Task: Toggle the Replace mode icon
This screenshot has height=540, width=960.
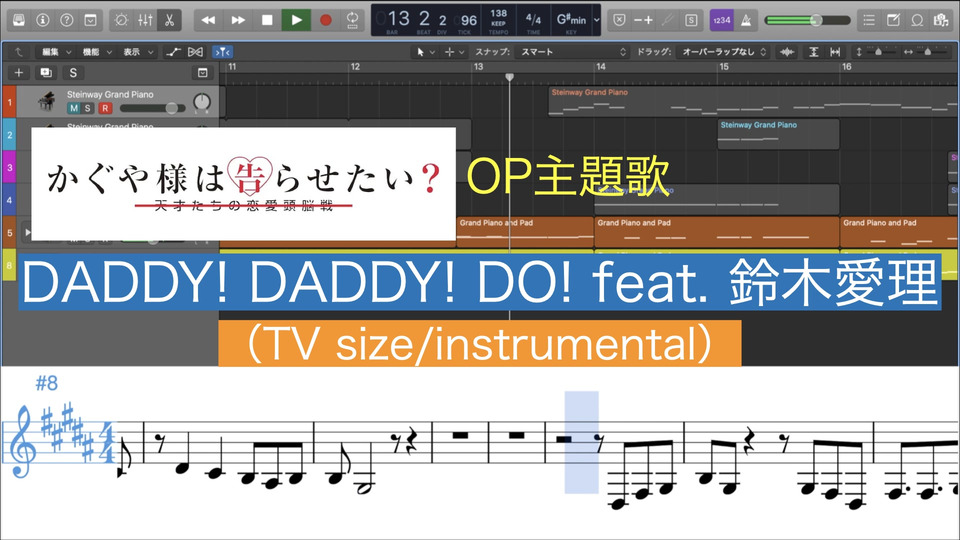Action: point(620,20)
